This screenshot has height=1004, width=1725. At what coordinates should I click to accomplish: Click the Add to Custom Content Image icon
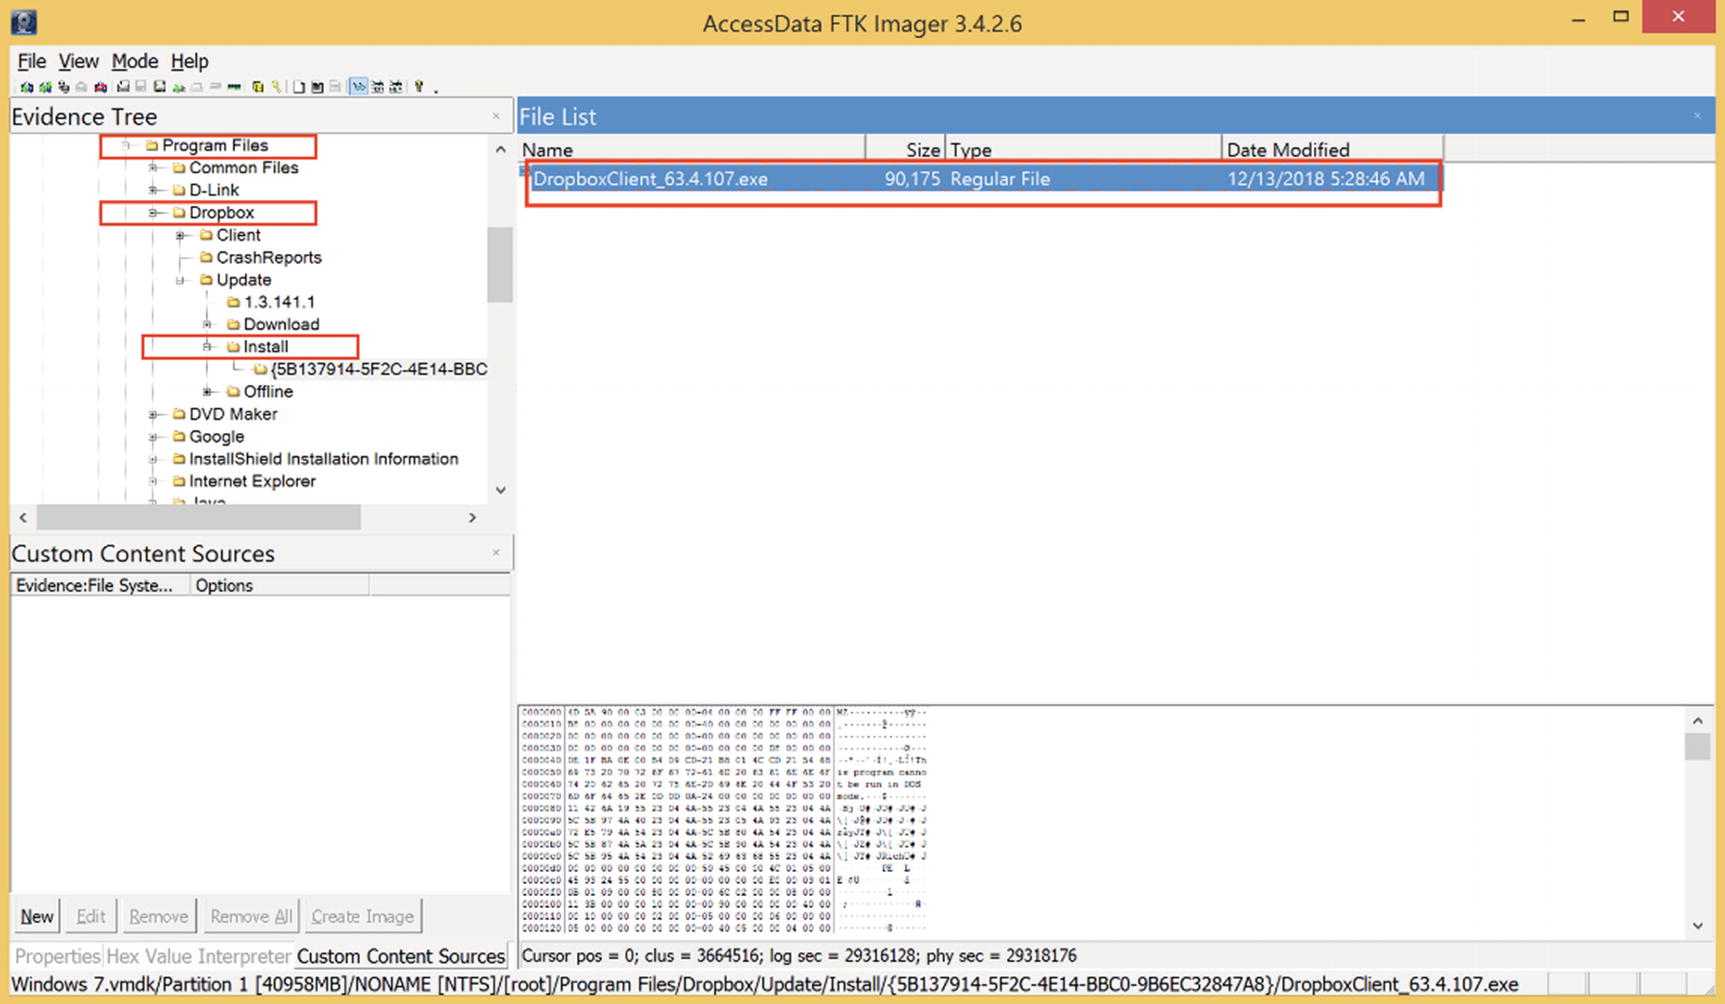179,87
